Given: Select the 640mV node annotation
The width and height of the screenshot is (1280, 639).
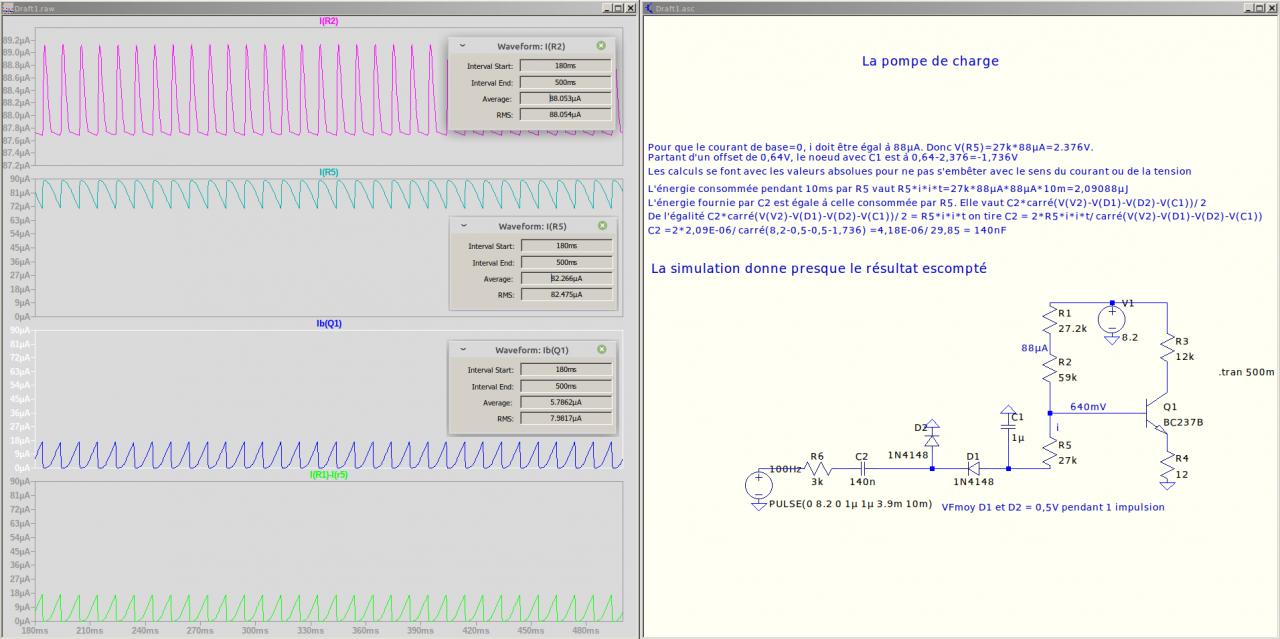Looking at the screenshot, I should point(1088,407).
